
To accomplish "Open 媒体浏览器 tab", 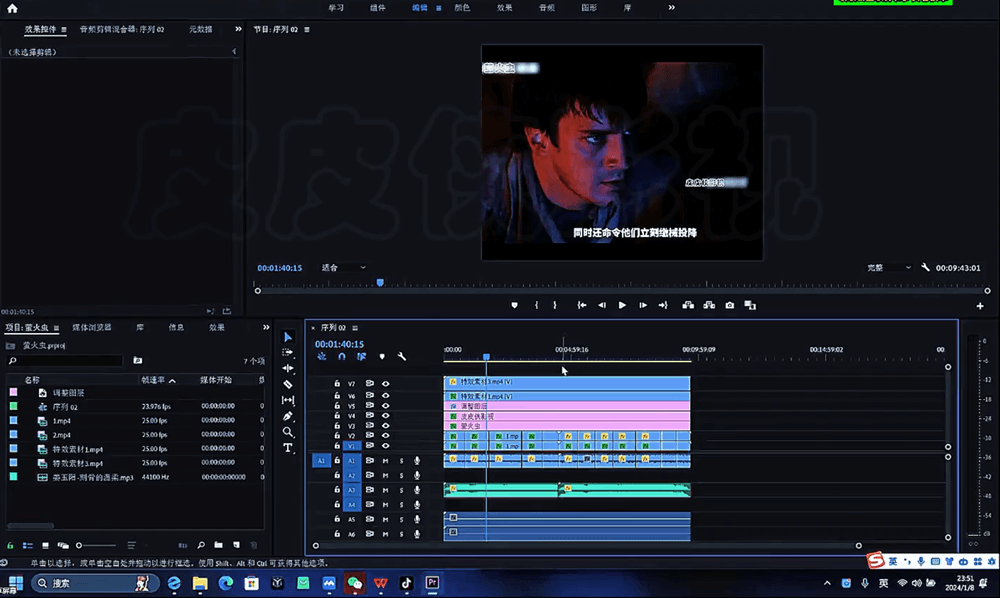I will click(x=92, y=328).
